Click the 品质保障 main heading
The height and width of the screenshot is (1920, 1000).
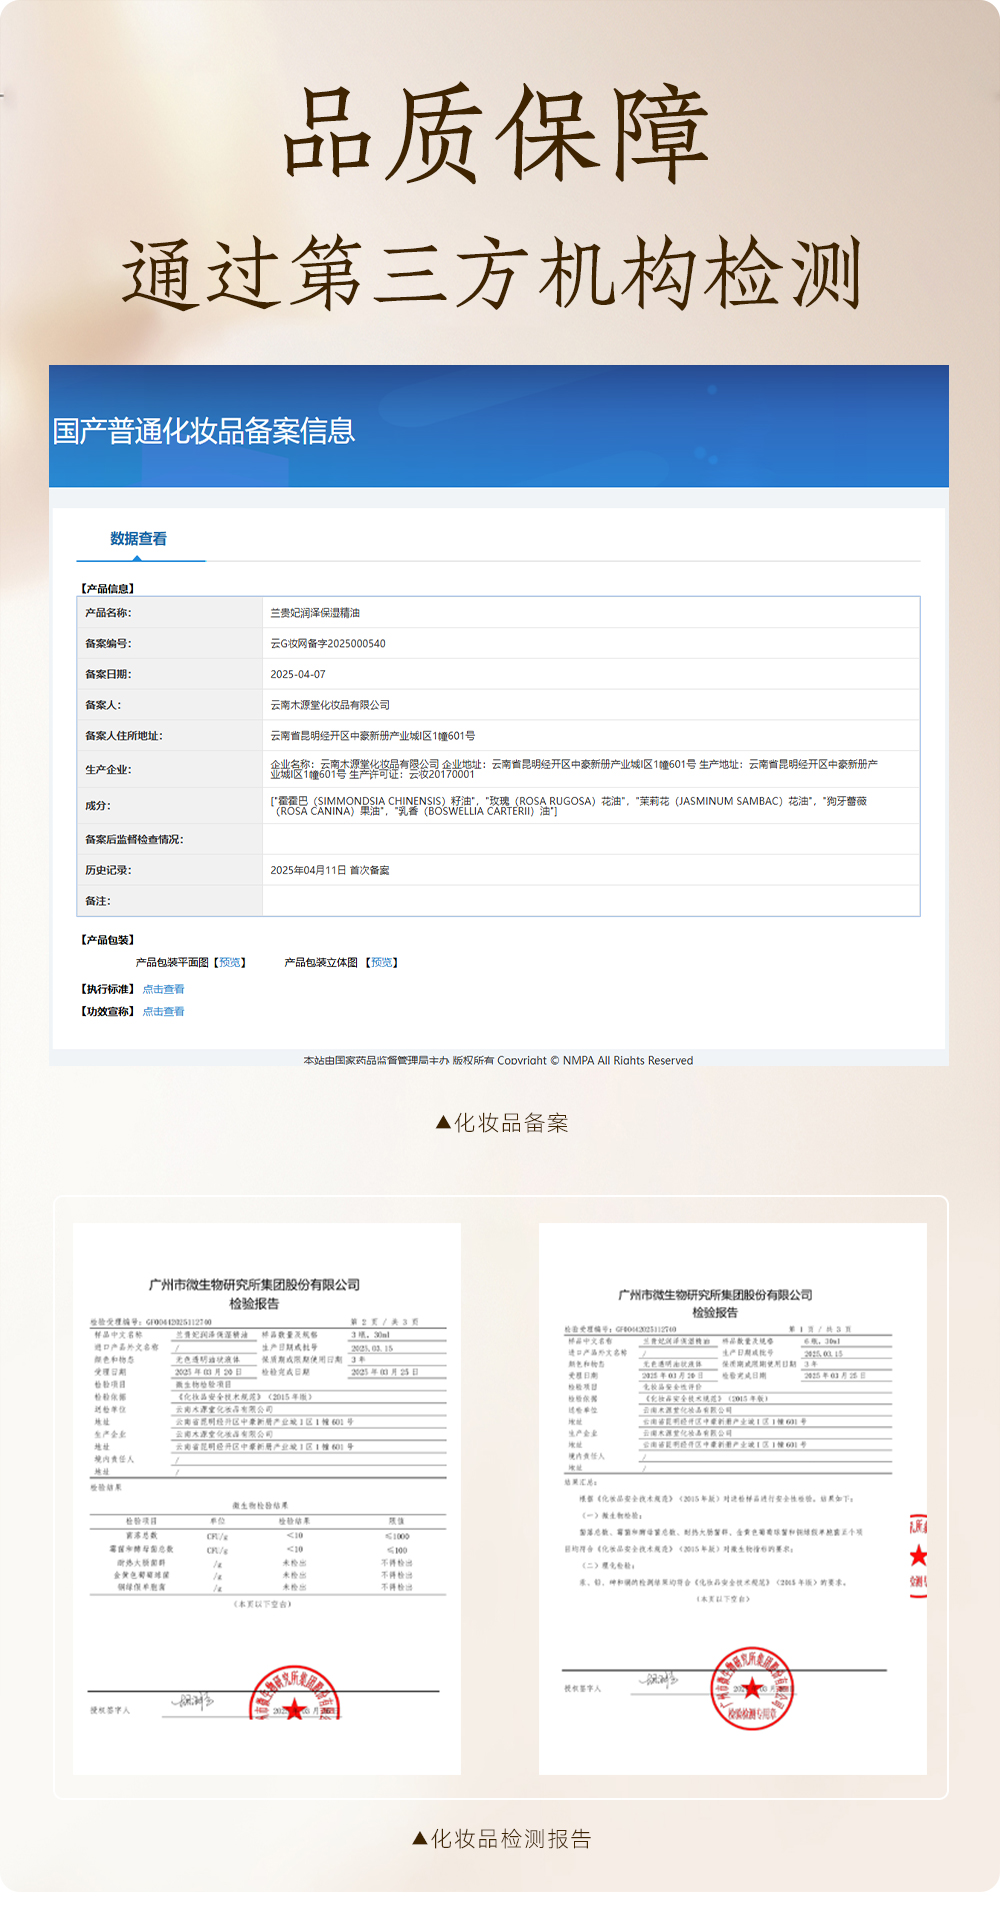497,134
